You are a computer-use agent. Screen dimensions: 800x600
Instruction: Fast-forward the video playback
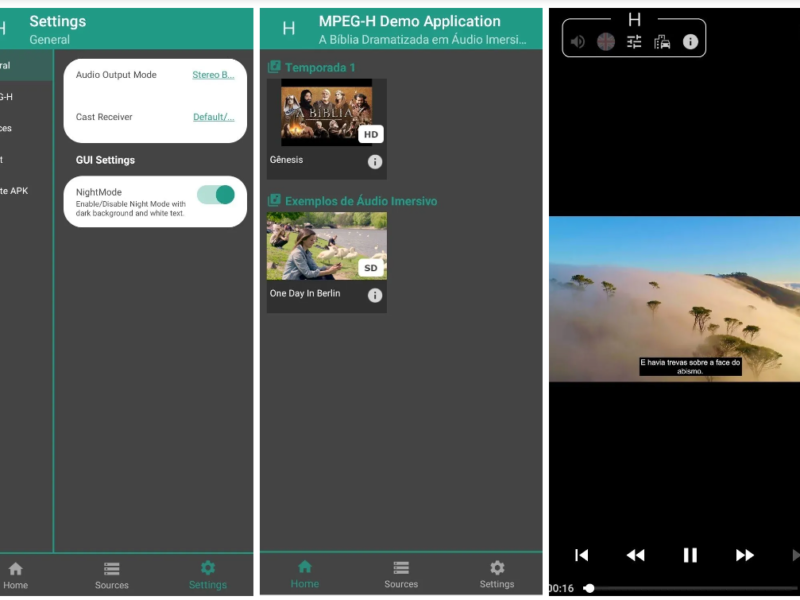point(745,555)
